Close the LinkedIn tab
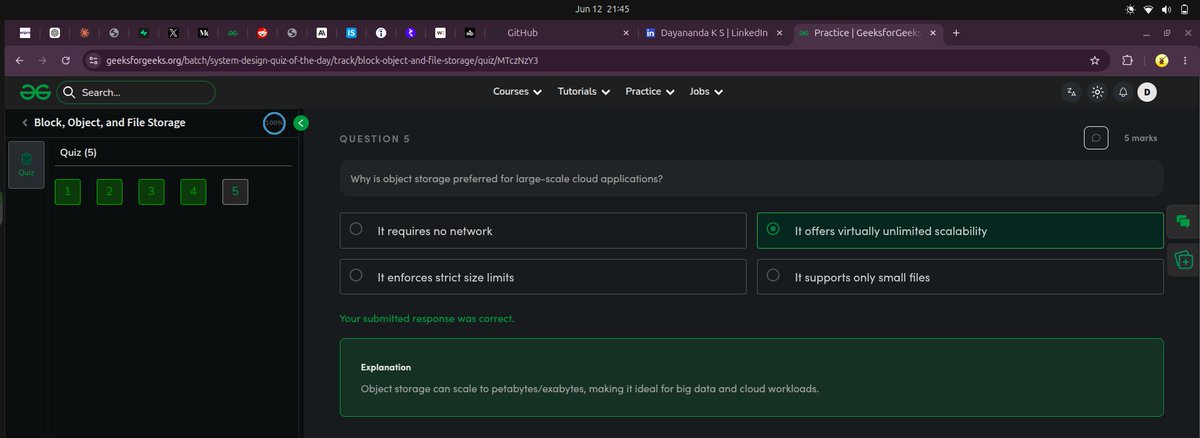 (779, 32)
